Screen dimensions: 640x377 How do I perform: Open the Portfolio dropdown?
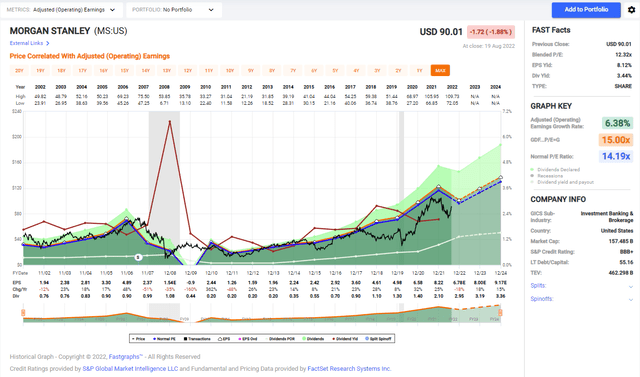click(174, 10)
